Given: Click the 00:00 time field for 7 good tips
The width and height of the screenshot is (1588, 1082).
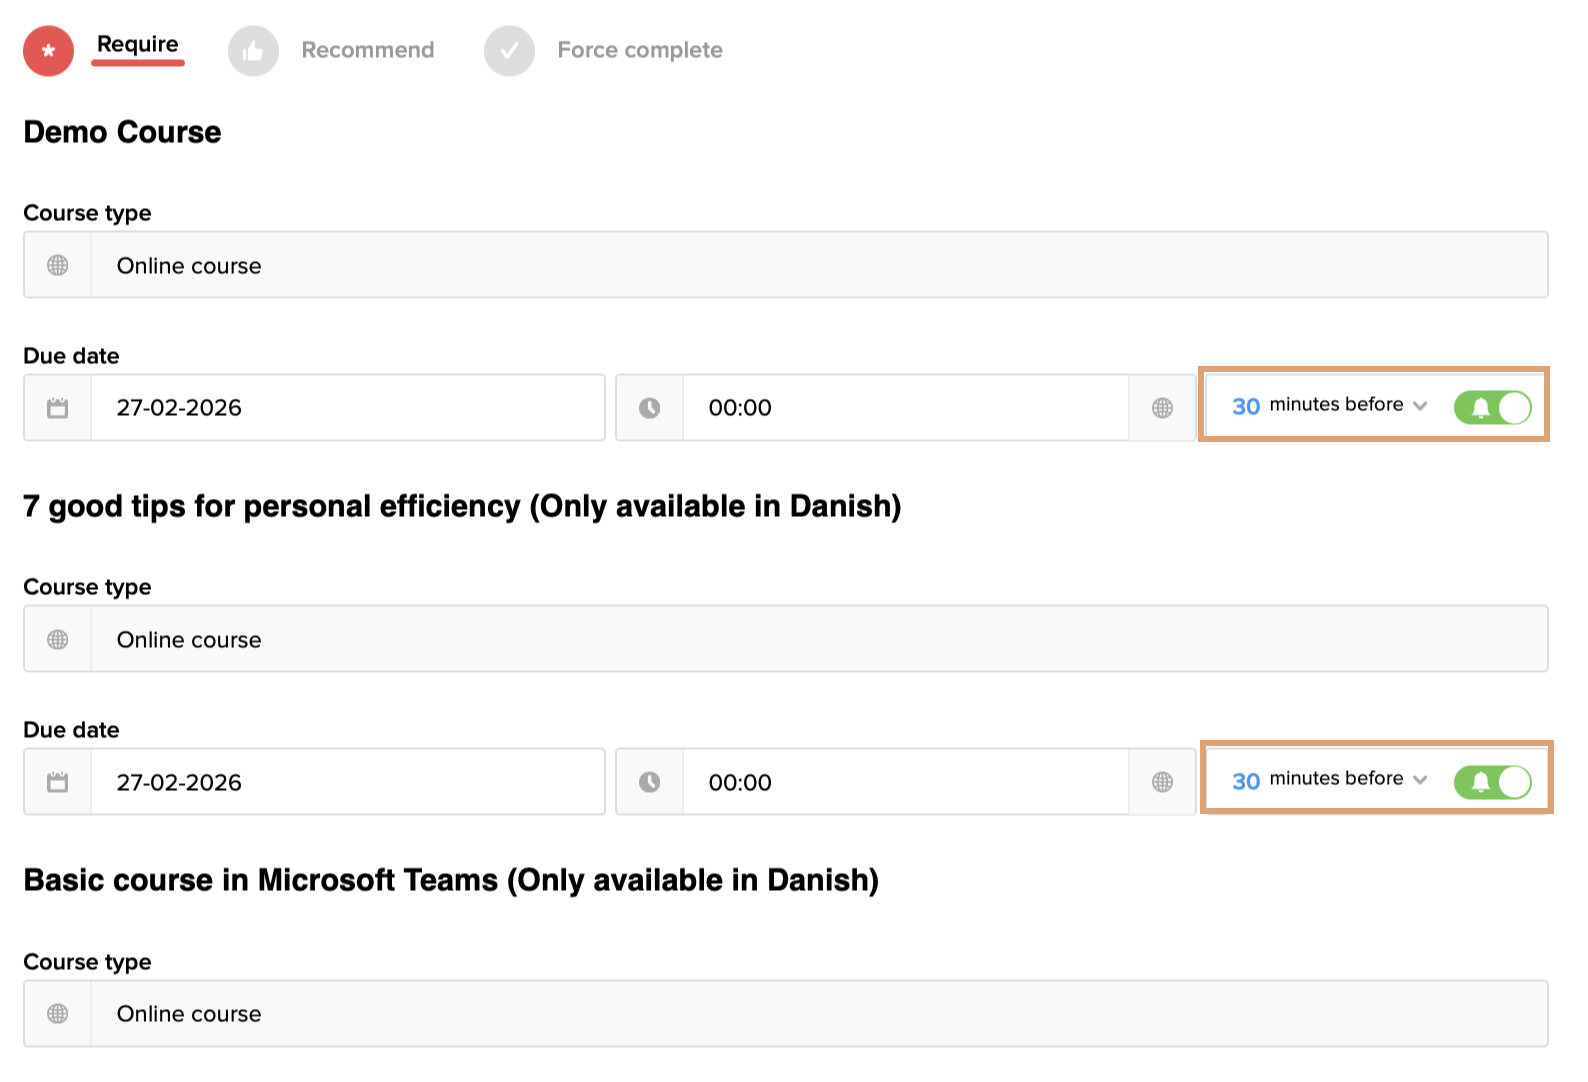Looking at the screenshot, I should pos(904,782).
